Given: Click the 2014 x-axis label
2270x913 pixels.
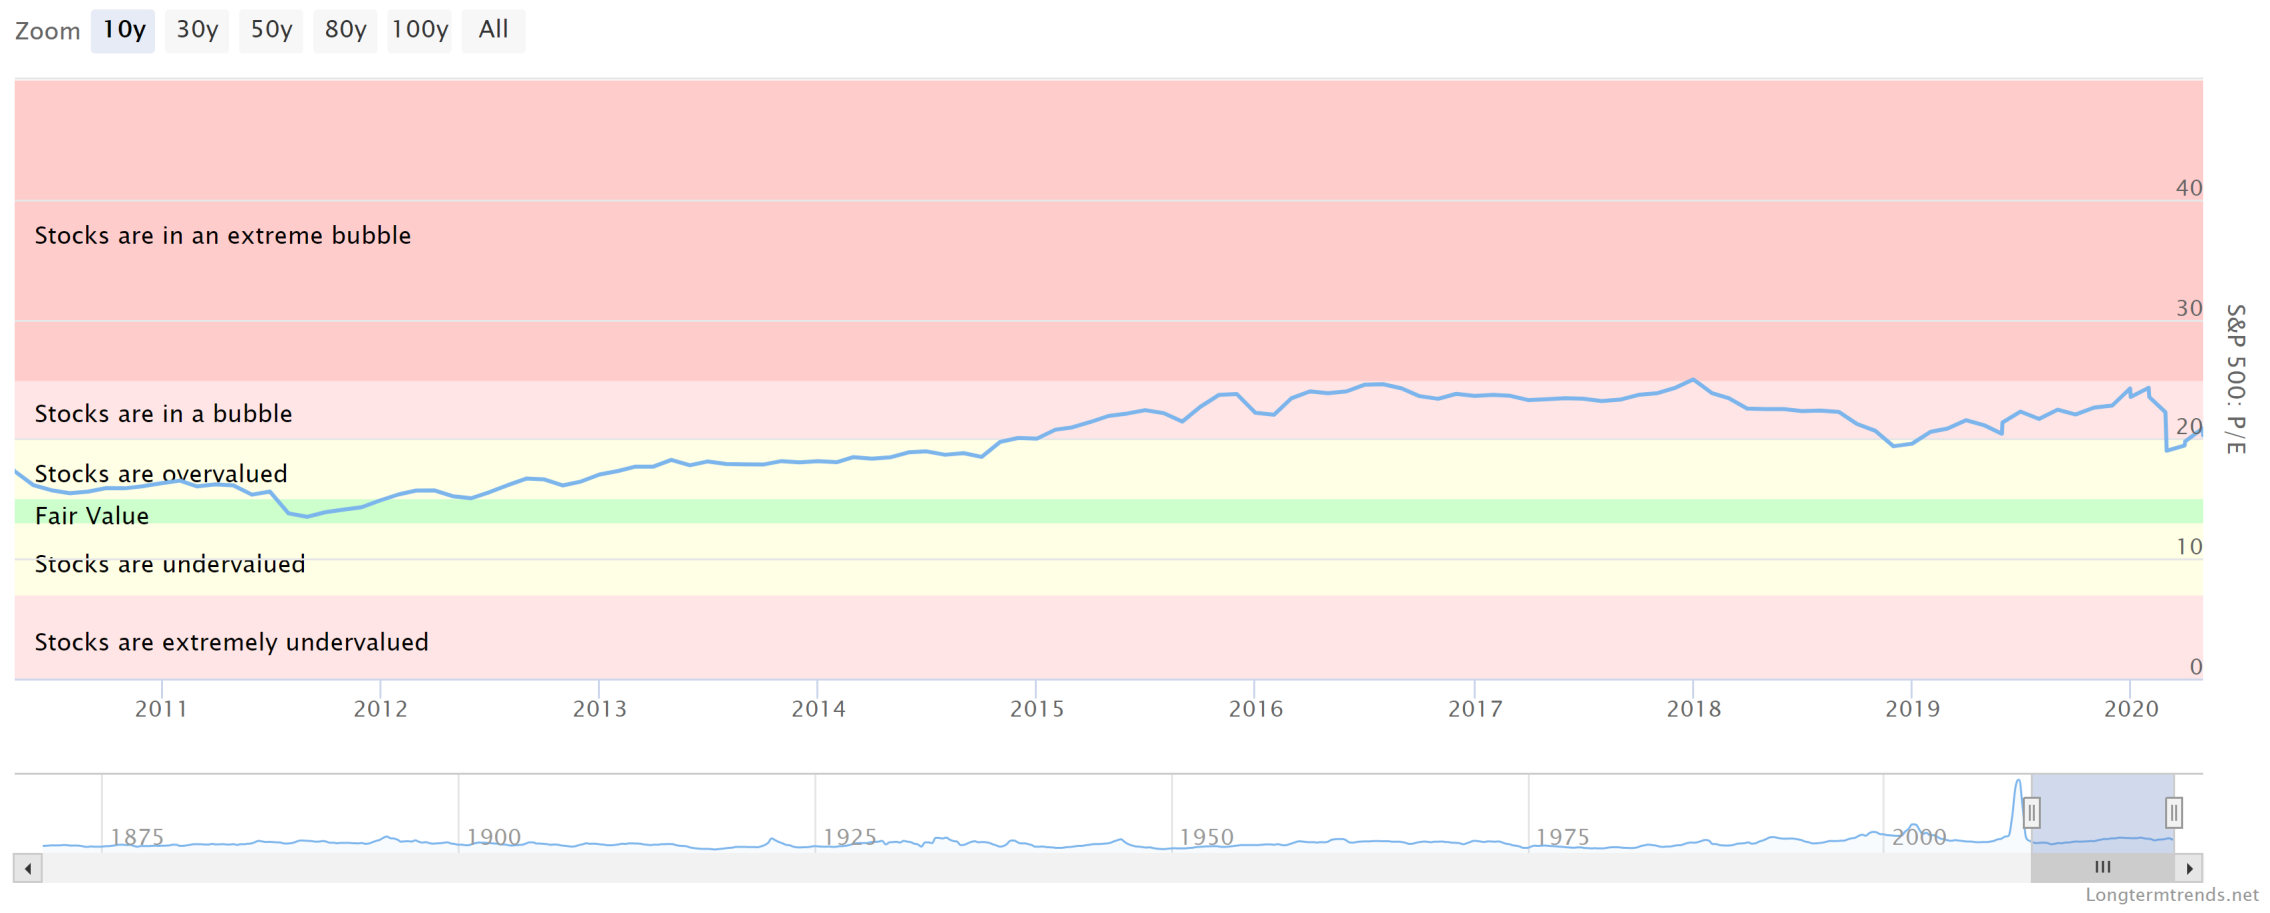Looking at the screenshot, I should [819, 709].
